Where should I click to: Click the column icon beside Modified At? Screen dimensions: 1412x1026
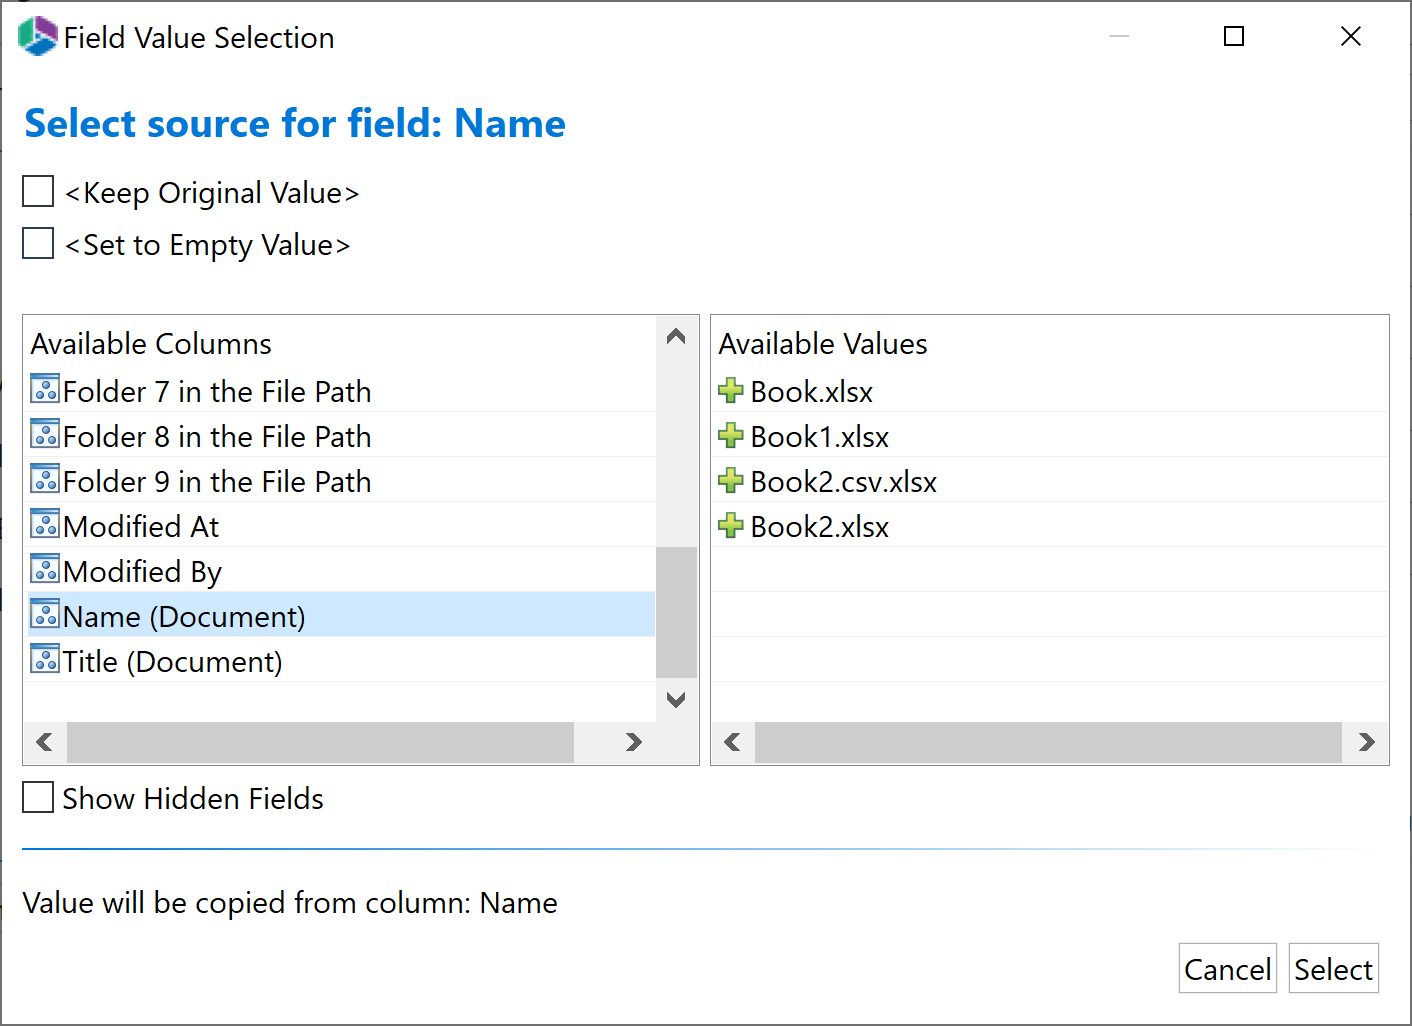(x=44, y=524)
